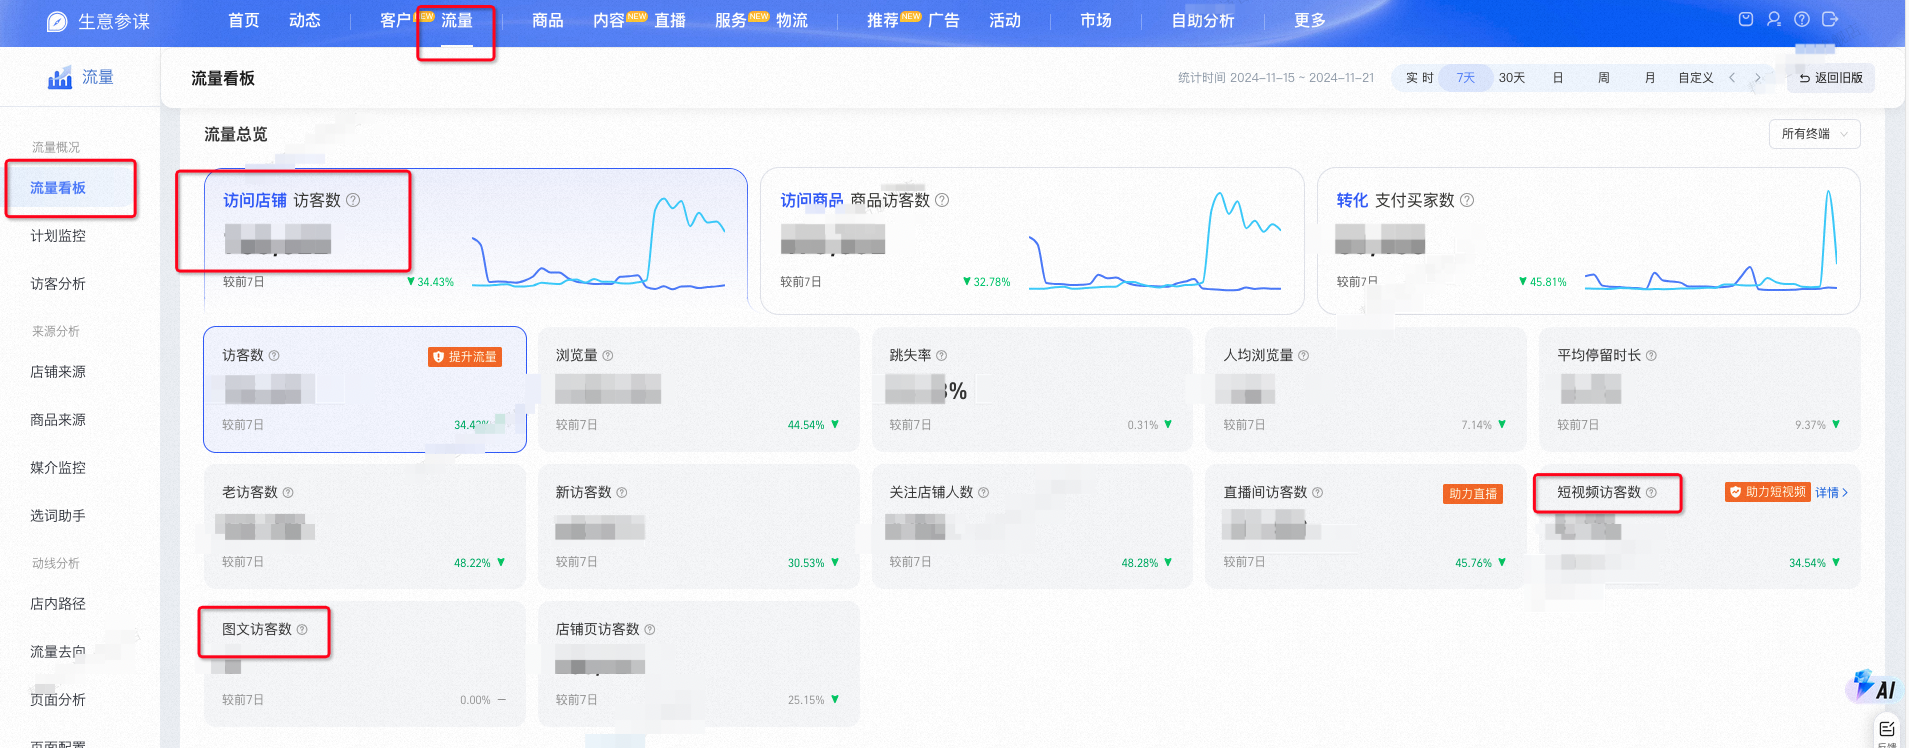Open the messages icon in the top bar
This screenshot has width=1909, height=748.
coord(1746,19)
